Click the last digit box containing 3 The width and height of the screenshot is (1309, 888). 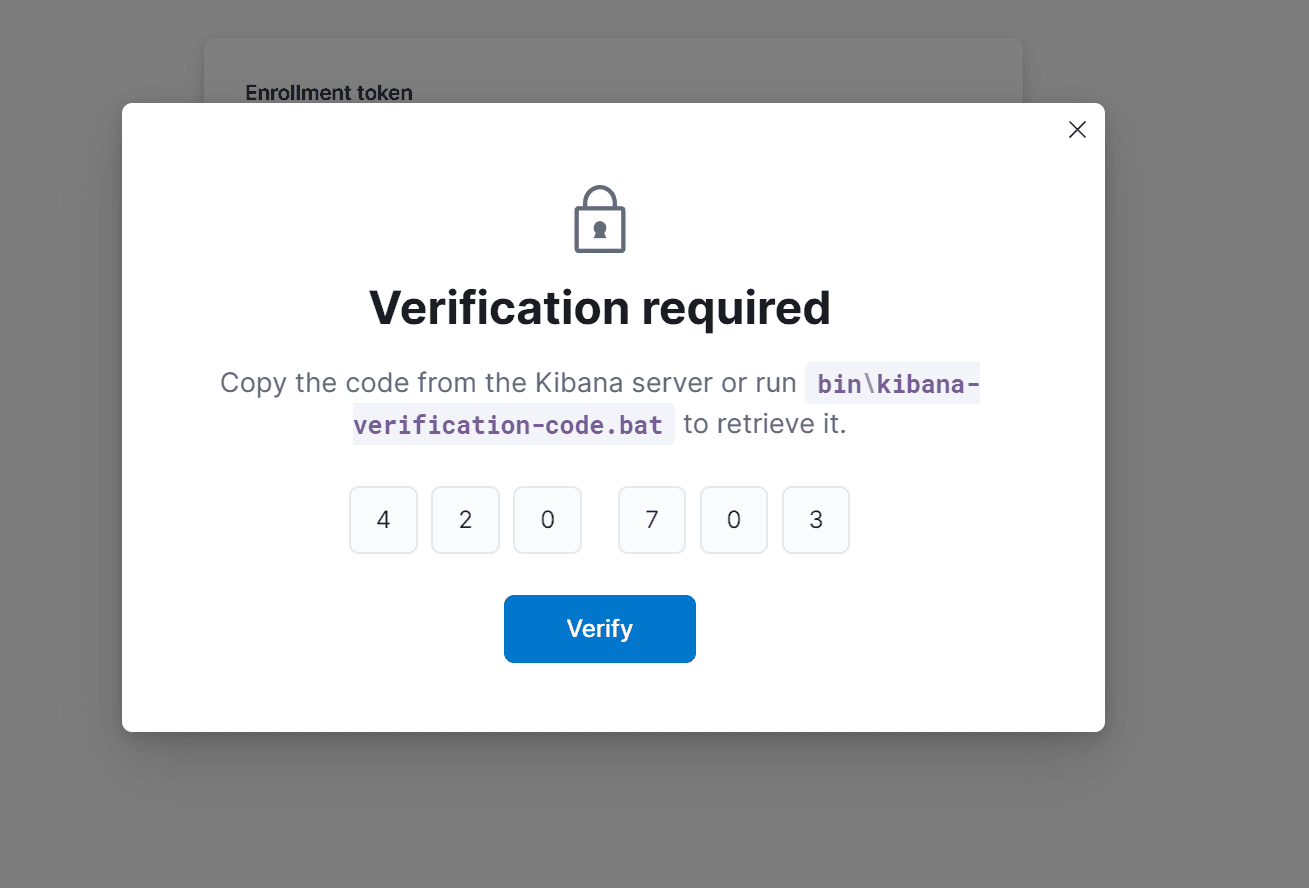pyautogui.click(x=816, y=520)
